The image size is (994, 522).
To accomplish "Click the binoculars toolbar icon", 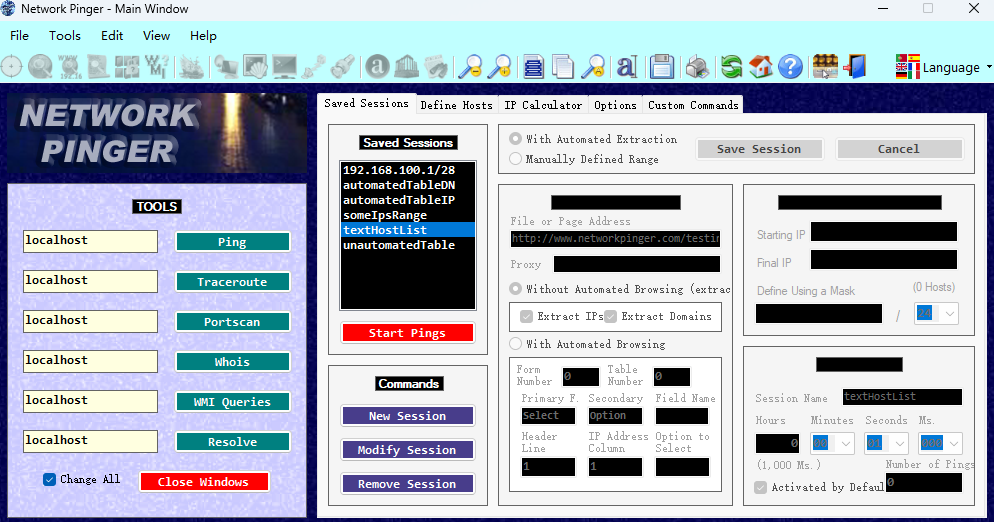I will click(436, 67).
